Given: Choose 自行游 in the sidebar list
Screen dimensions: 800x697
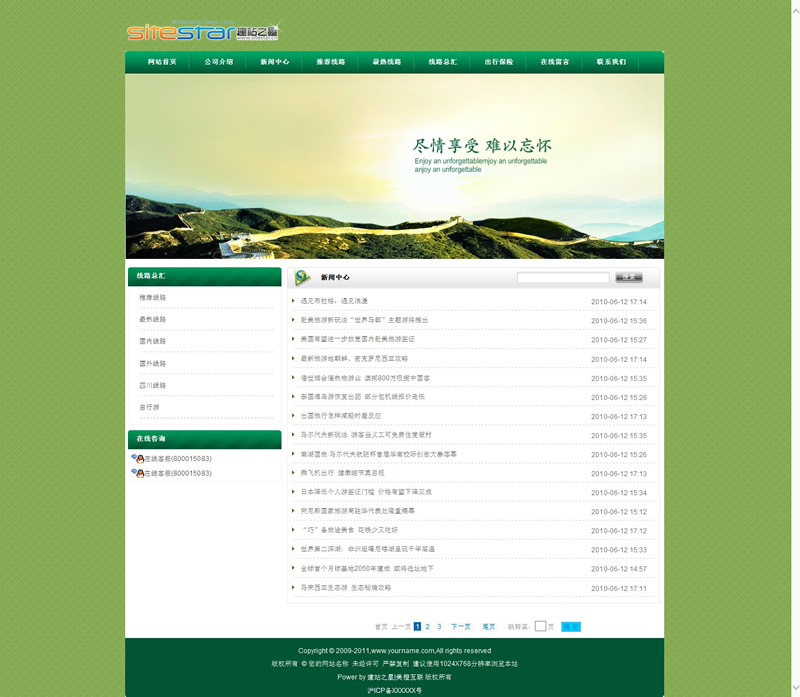Looking at the screenshot, I should pyautogui.click(x=149, y=408).
